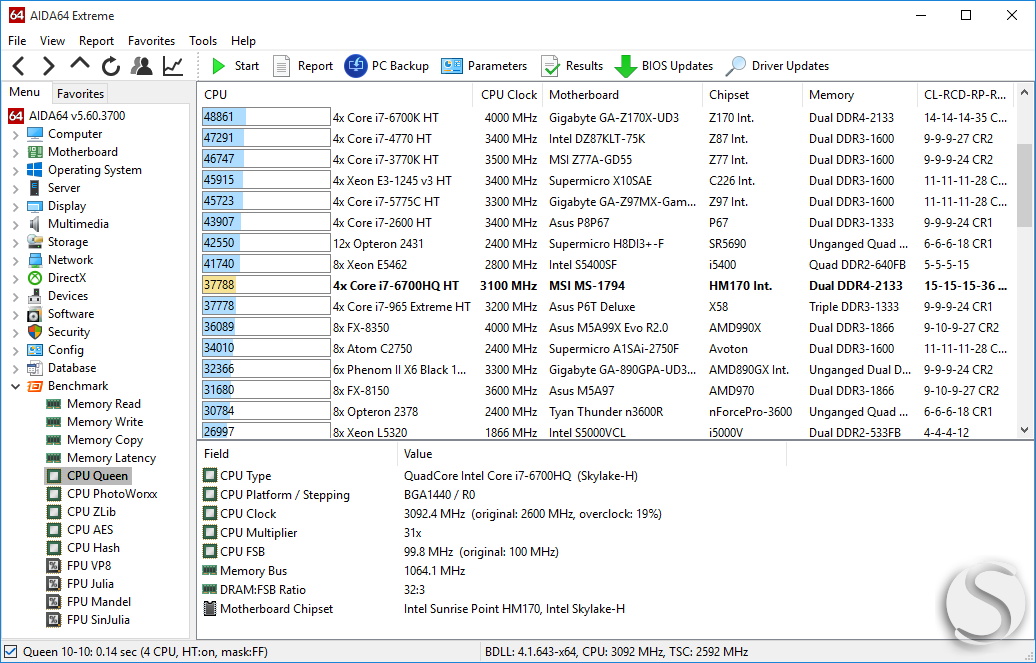Open the View menu
Screen dimensions: 1036x663
[52, 41]
